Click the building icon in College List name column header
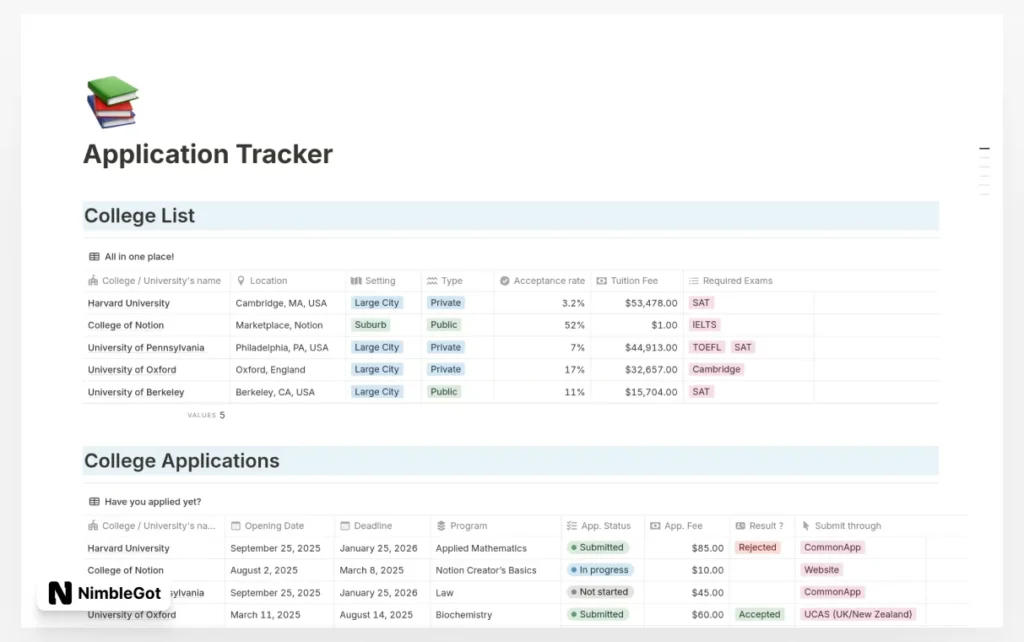This screenshot has width=1024, height=642. click(93, 281)
